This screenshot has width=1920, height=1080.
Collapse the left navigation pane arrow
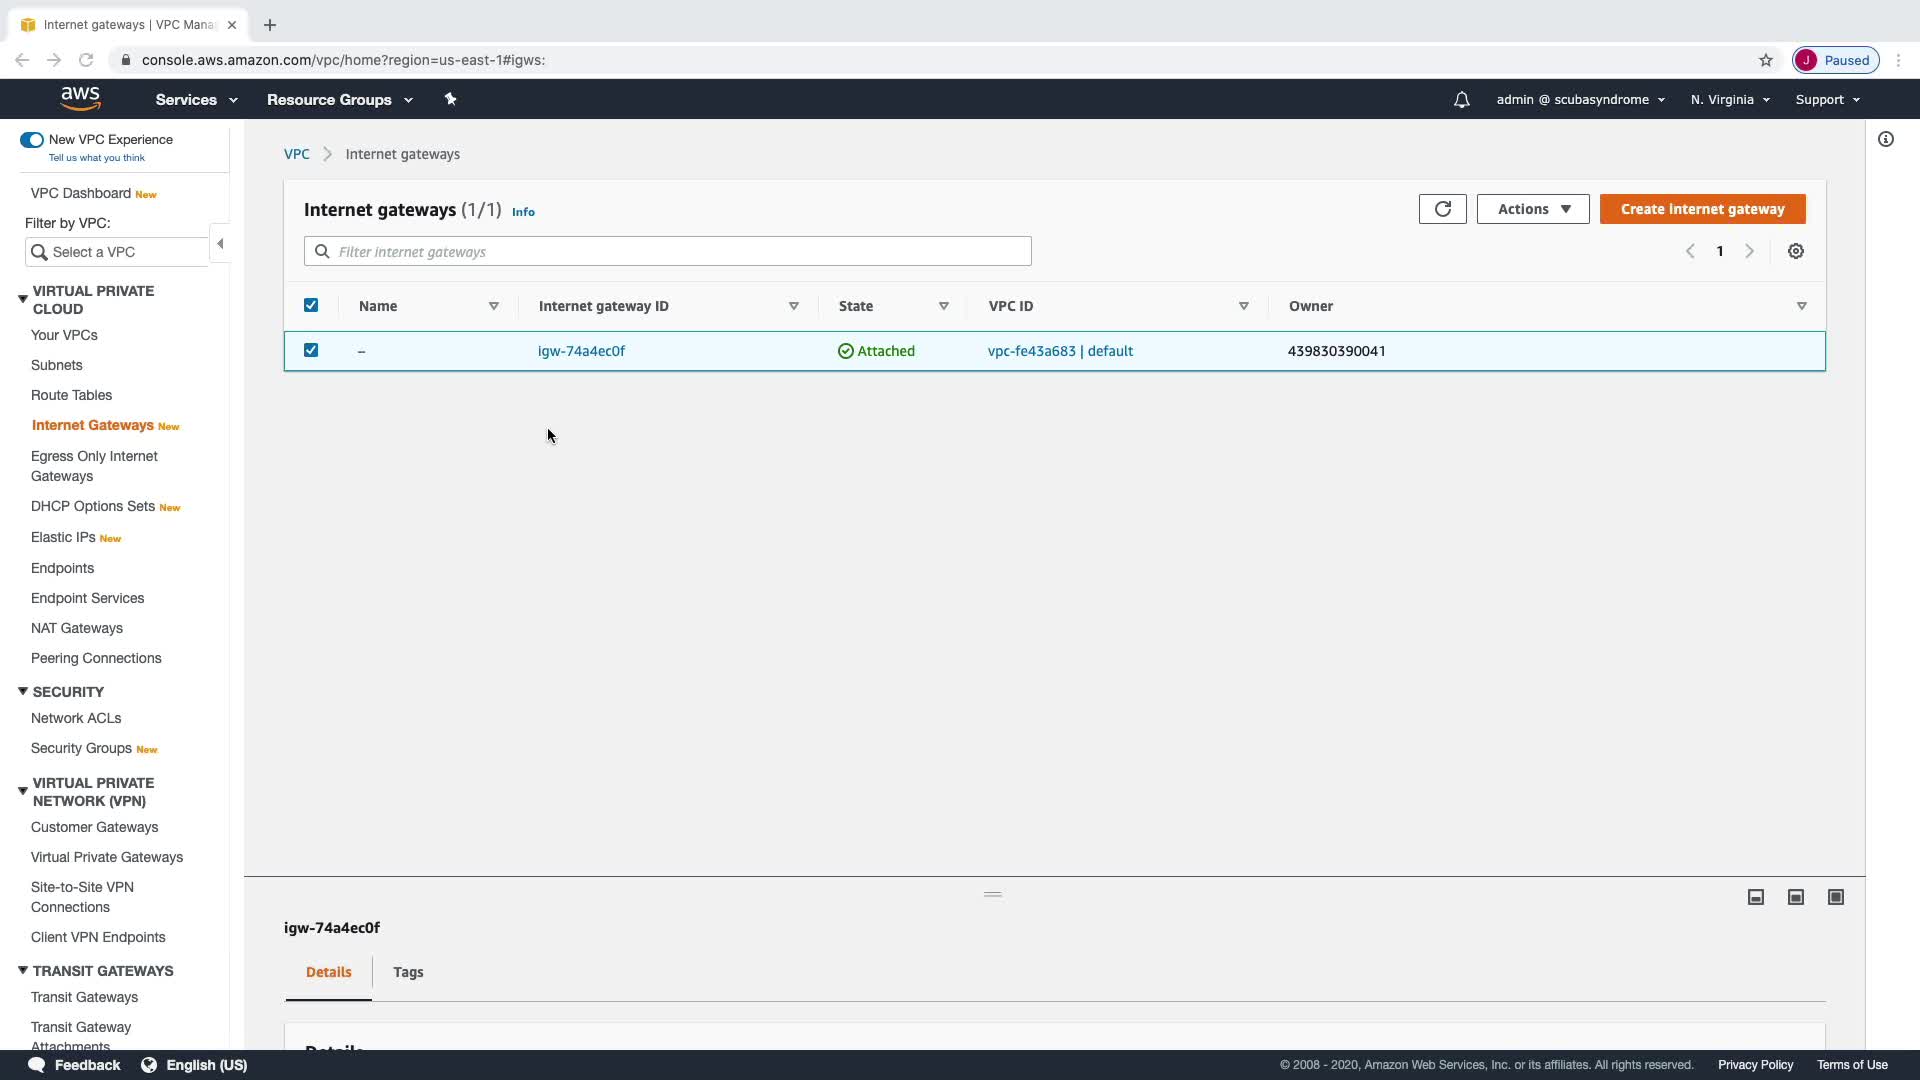coord(220,244)
